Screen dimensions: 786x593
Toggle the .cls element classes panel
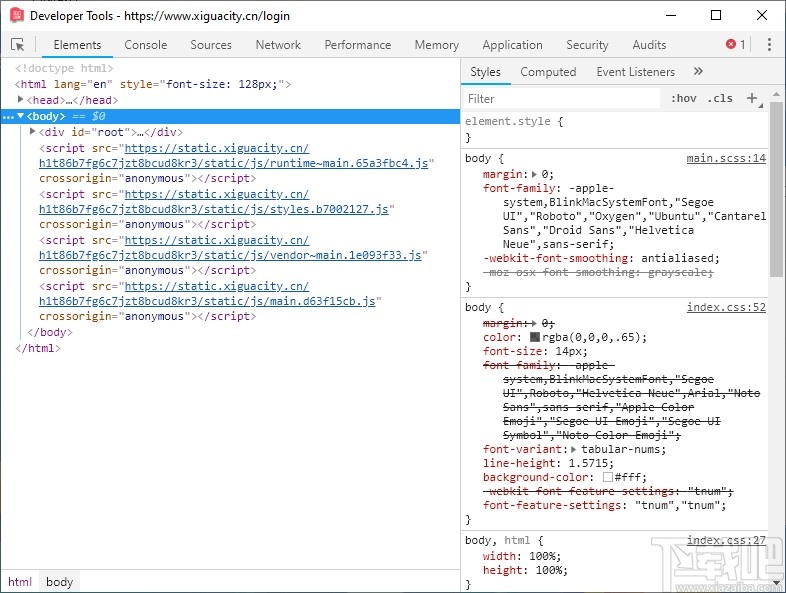pos(719,99)
